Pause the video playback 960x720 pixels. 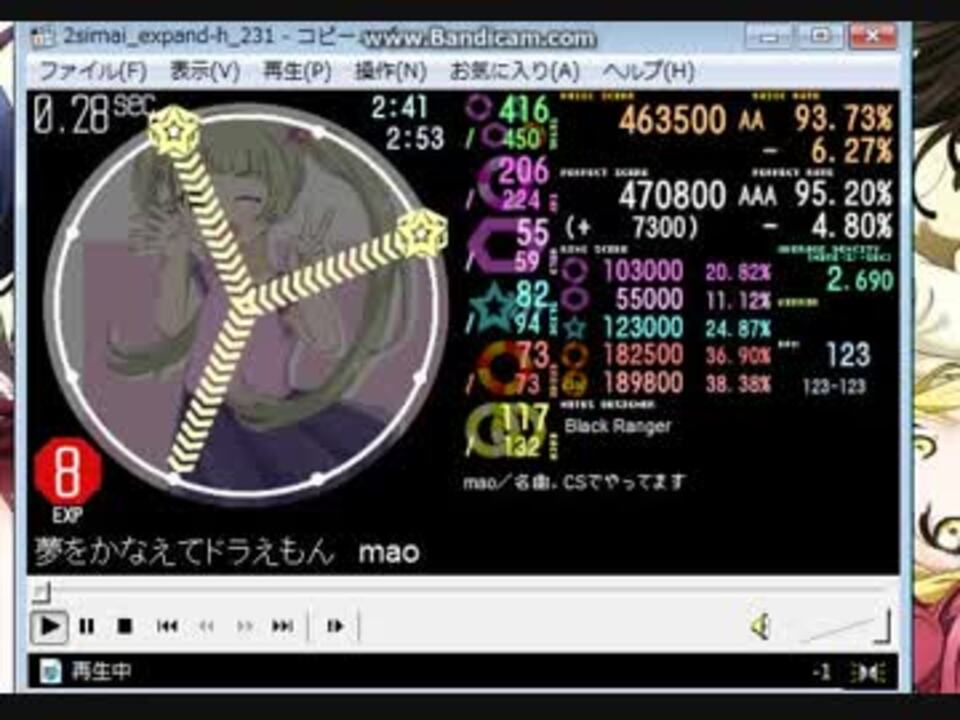[x=87, y=626]
